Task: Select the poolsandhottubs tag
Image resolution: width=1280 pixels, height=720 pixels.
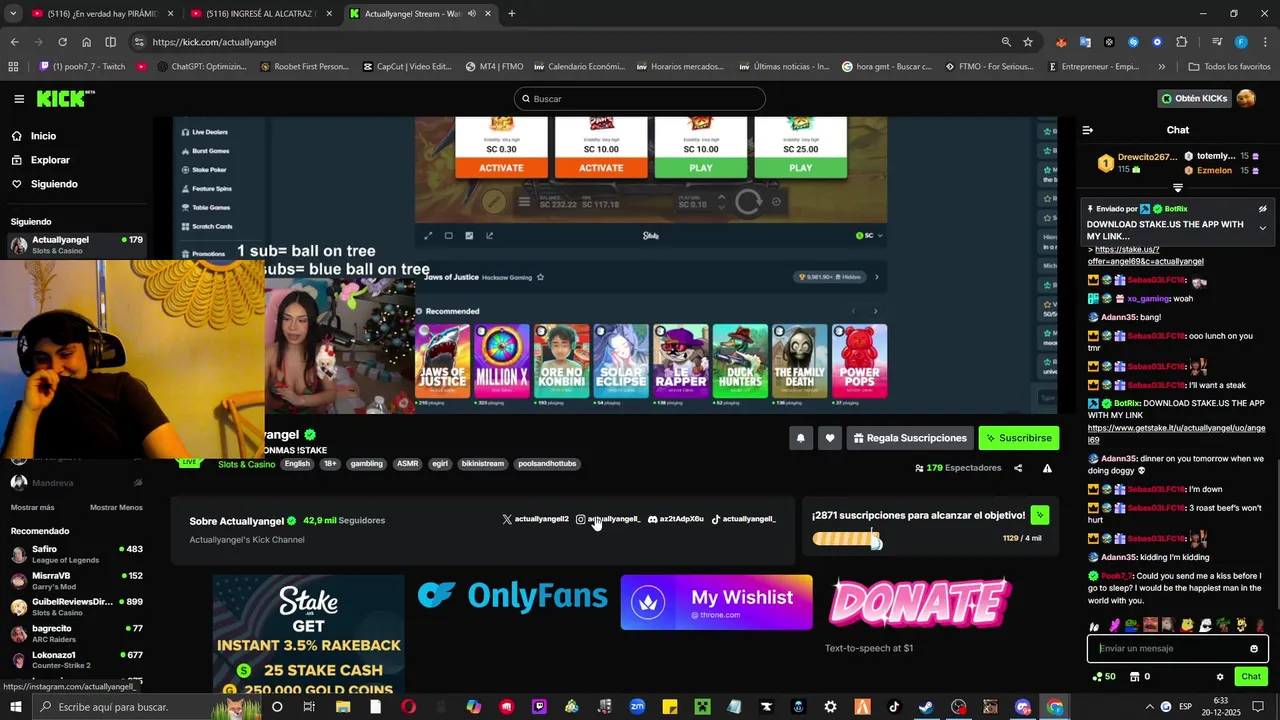Action: pos(547,464)
